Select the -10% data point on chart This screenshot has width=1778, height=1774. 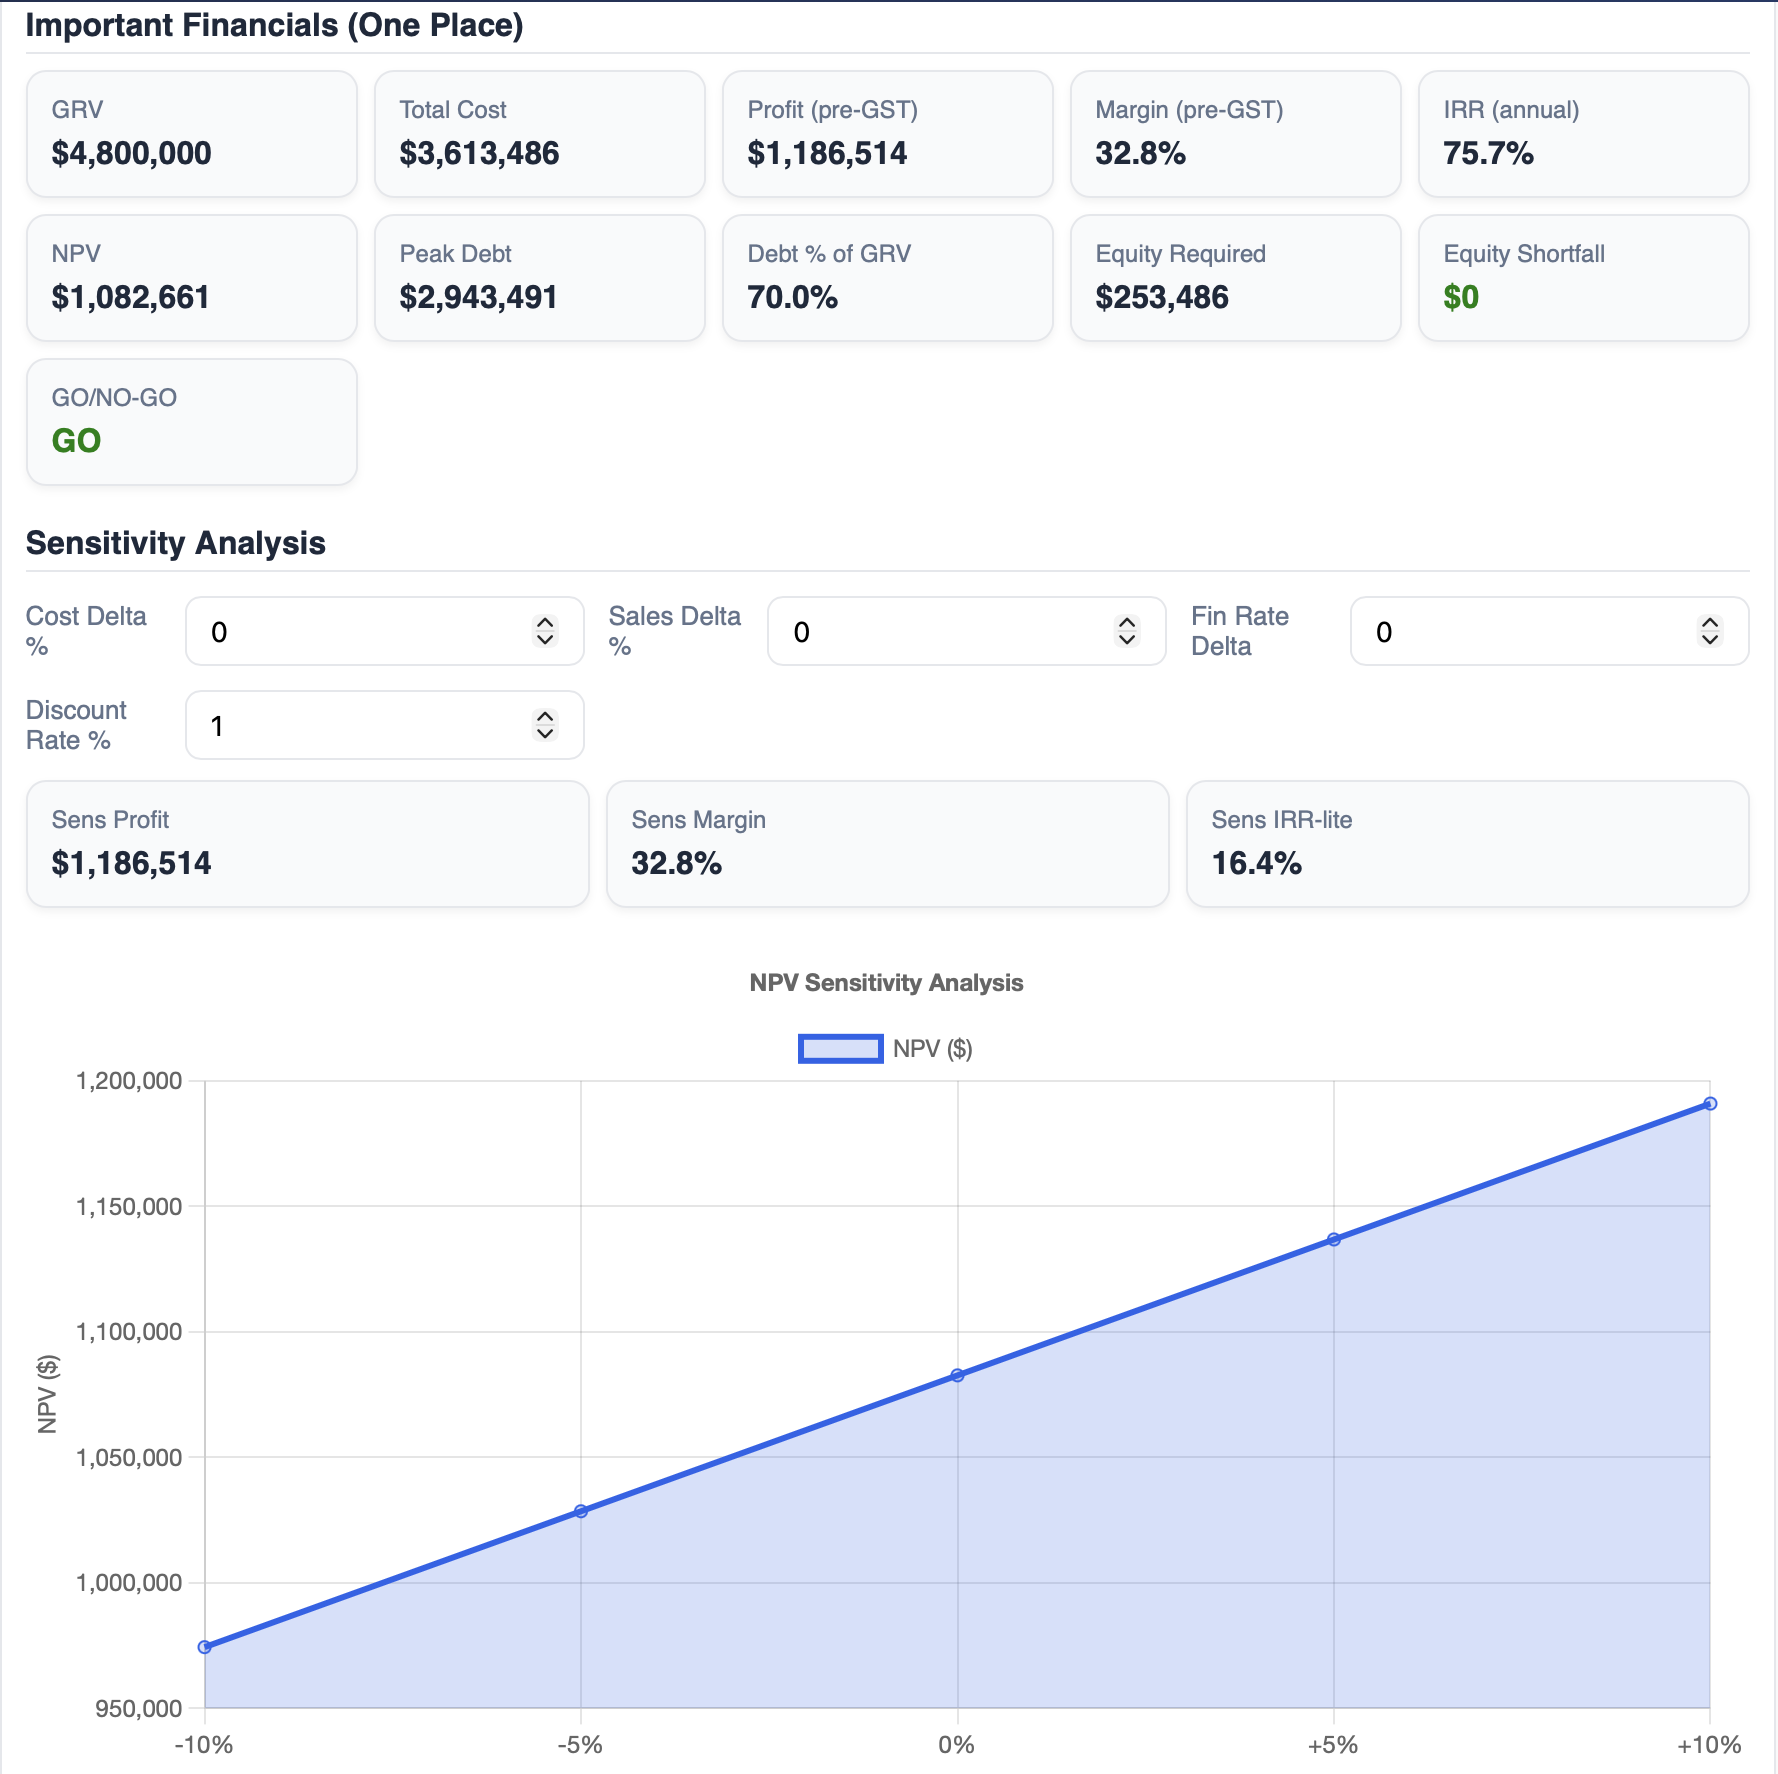(x=205, y=1647)
